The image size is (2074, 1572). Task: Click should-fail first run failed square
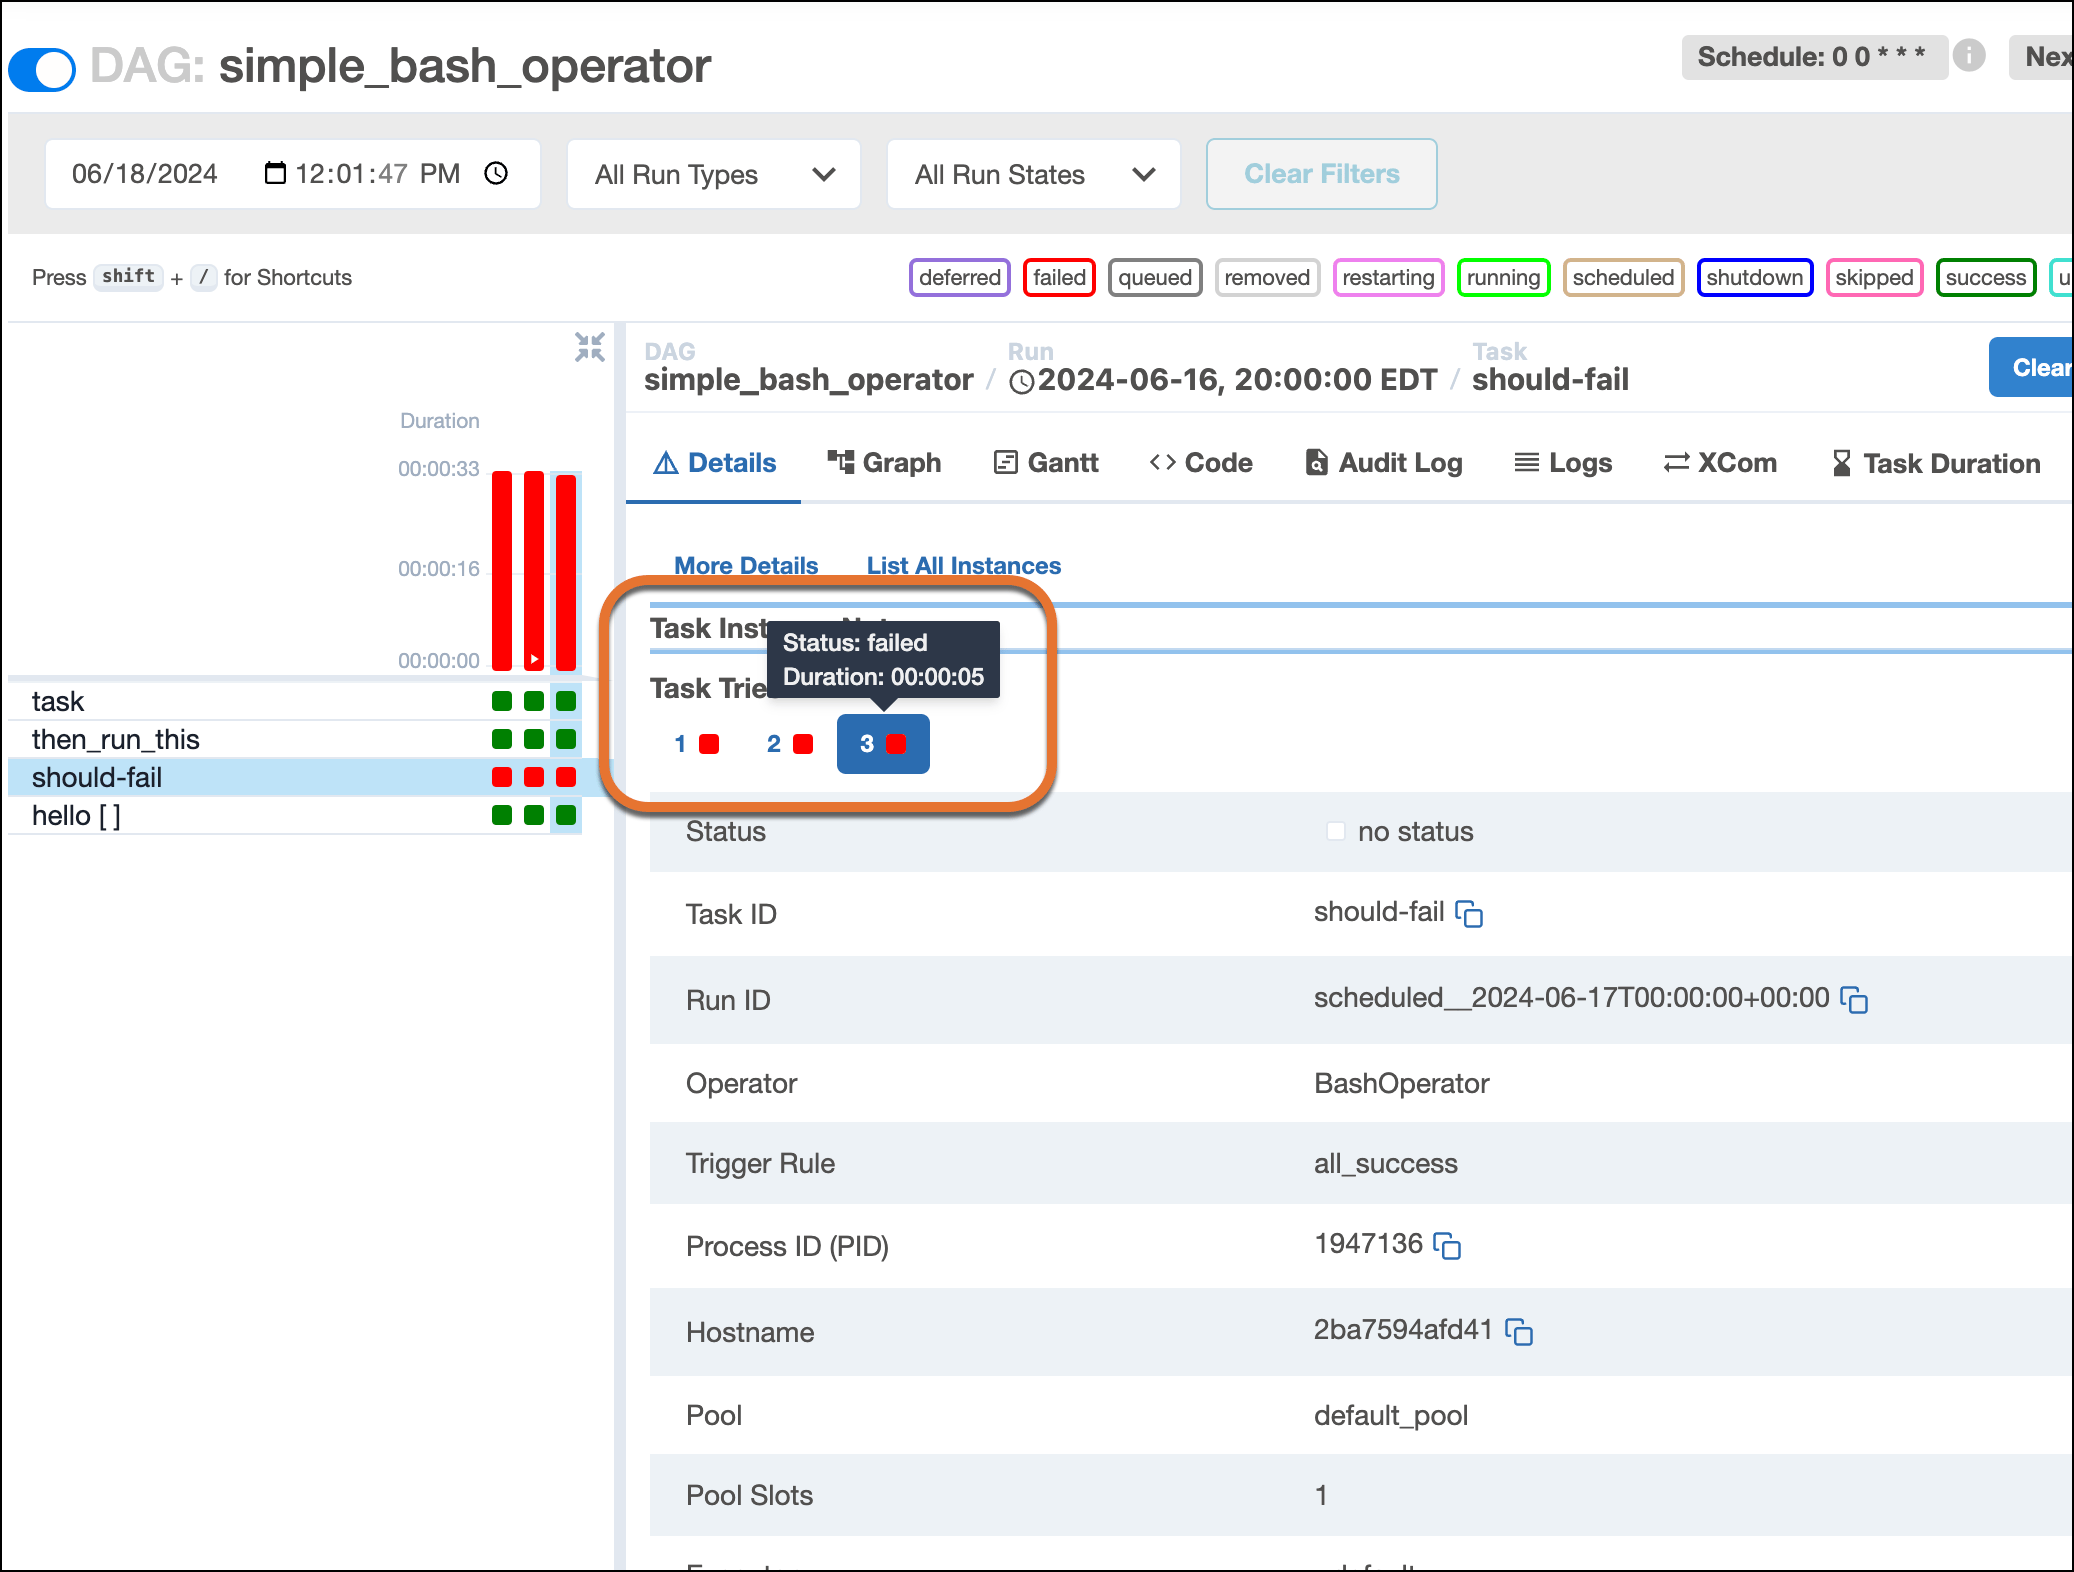502,777
